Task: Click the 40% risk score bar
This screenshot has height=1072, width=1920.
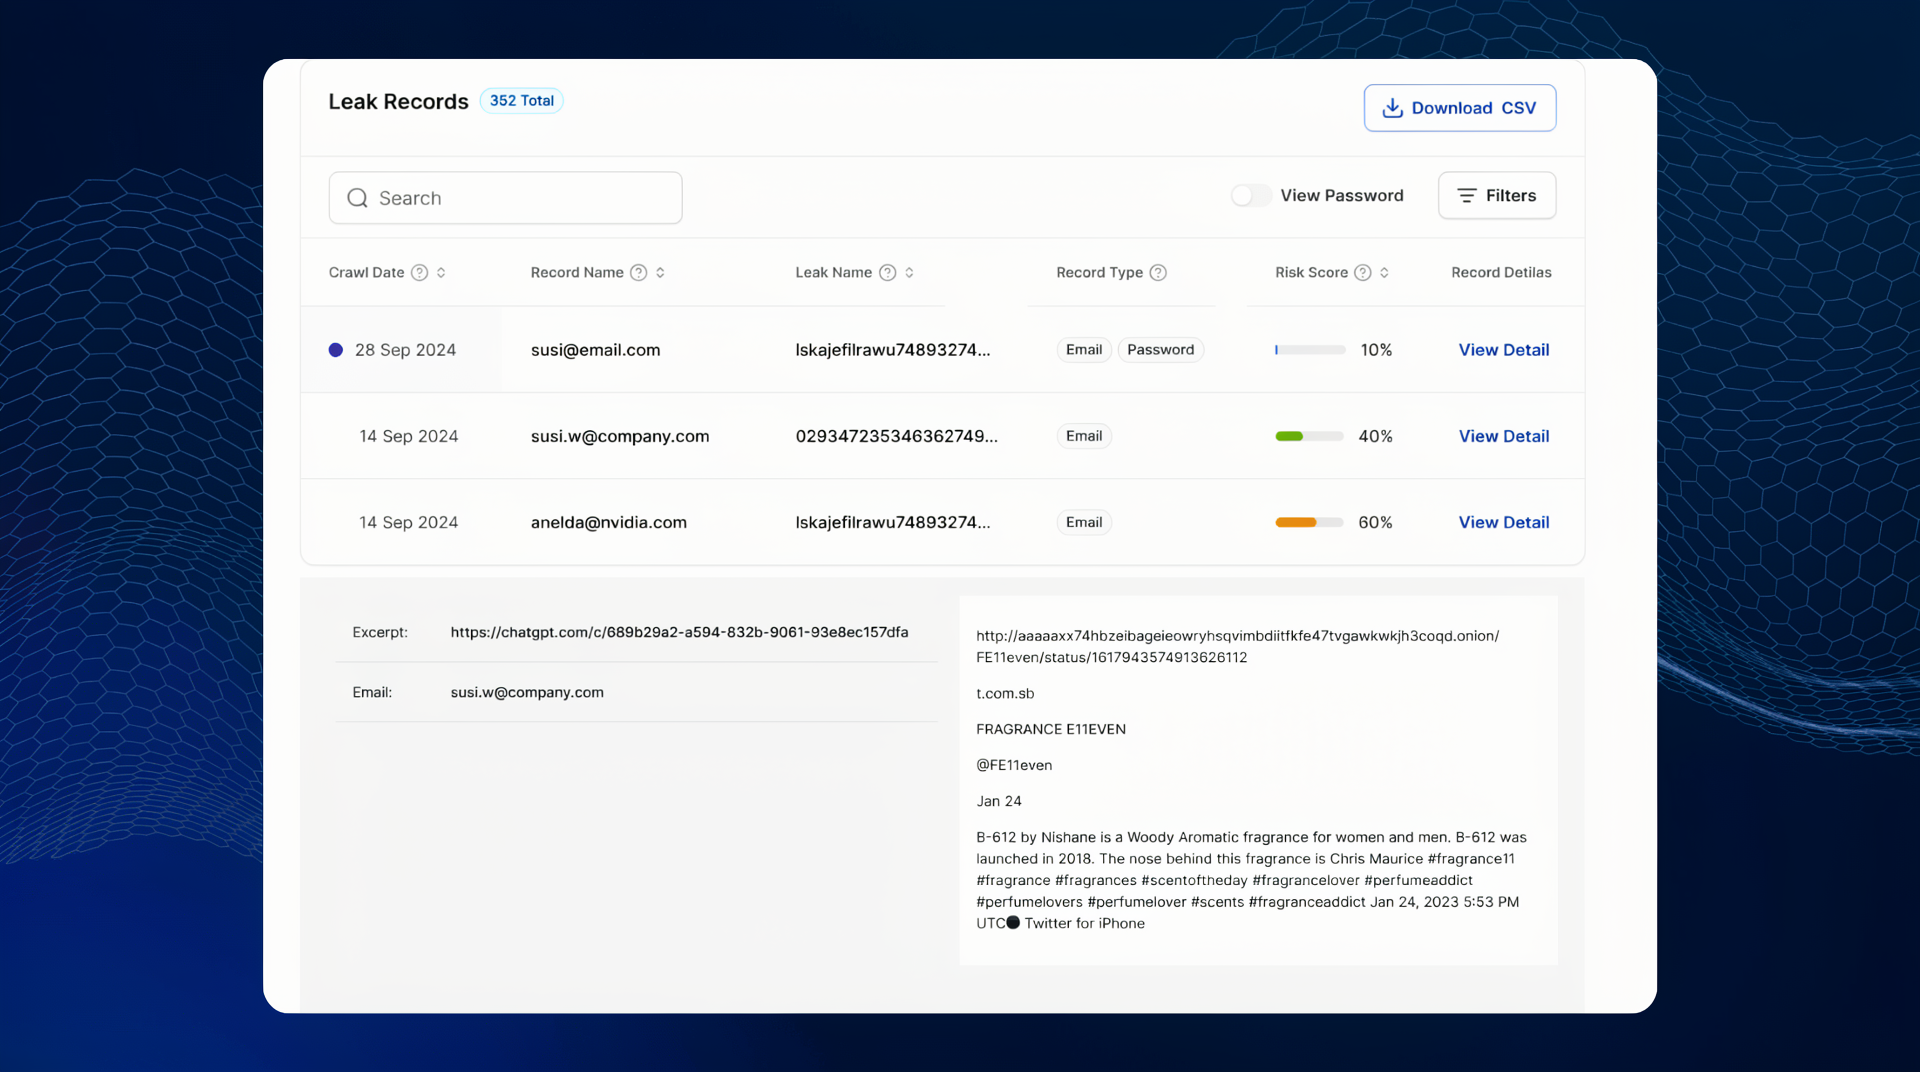Action: [1309, 436]
